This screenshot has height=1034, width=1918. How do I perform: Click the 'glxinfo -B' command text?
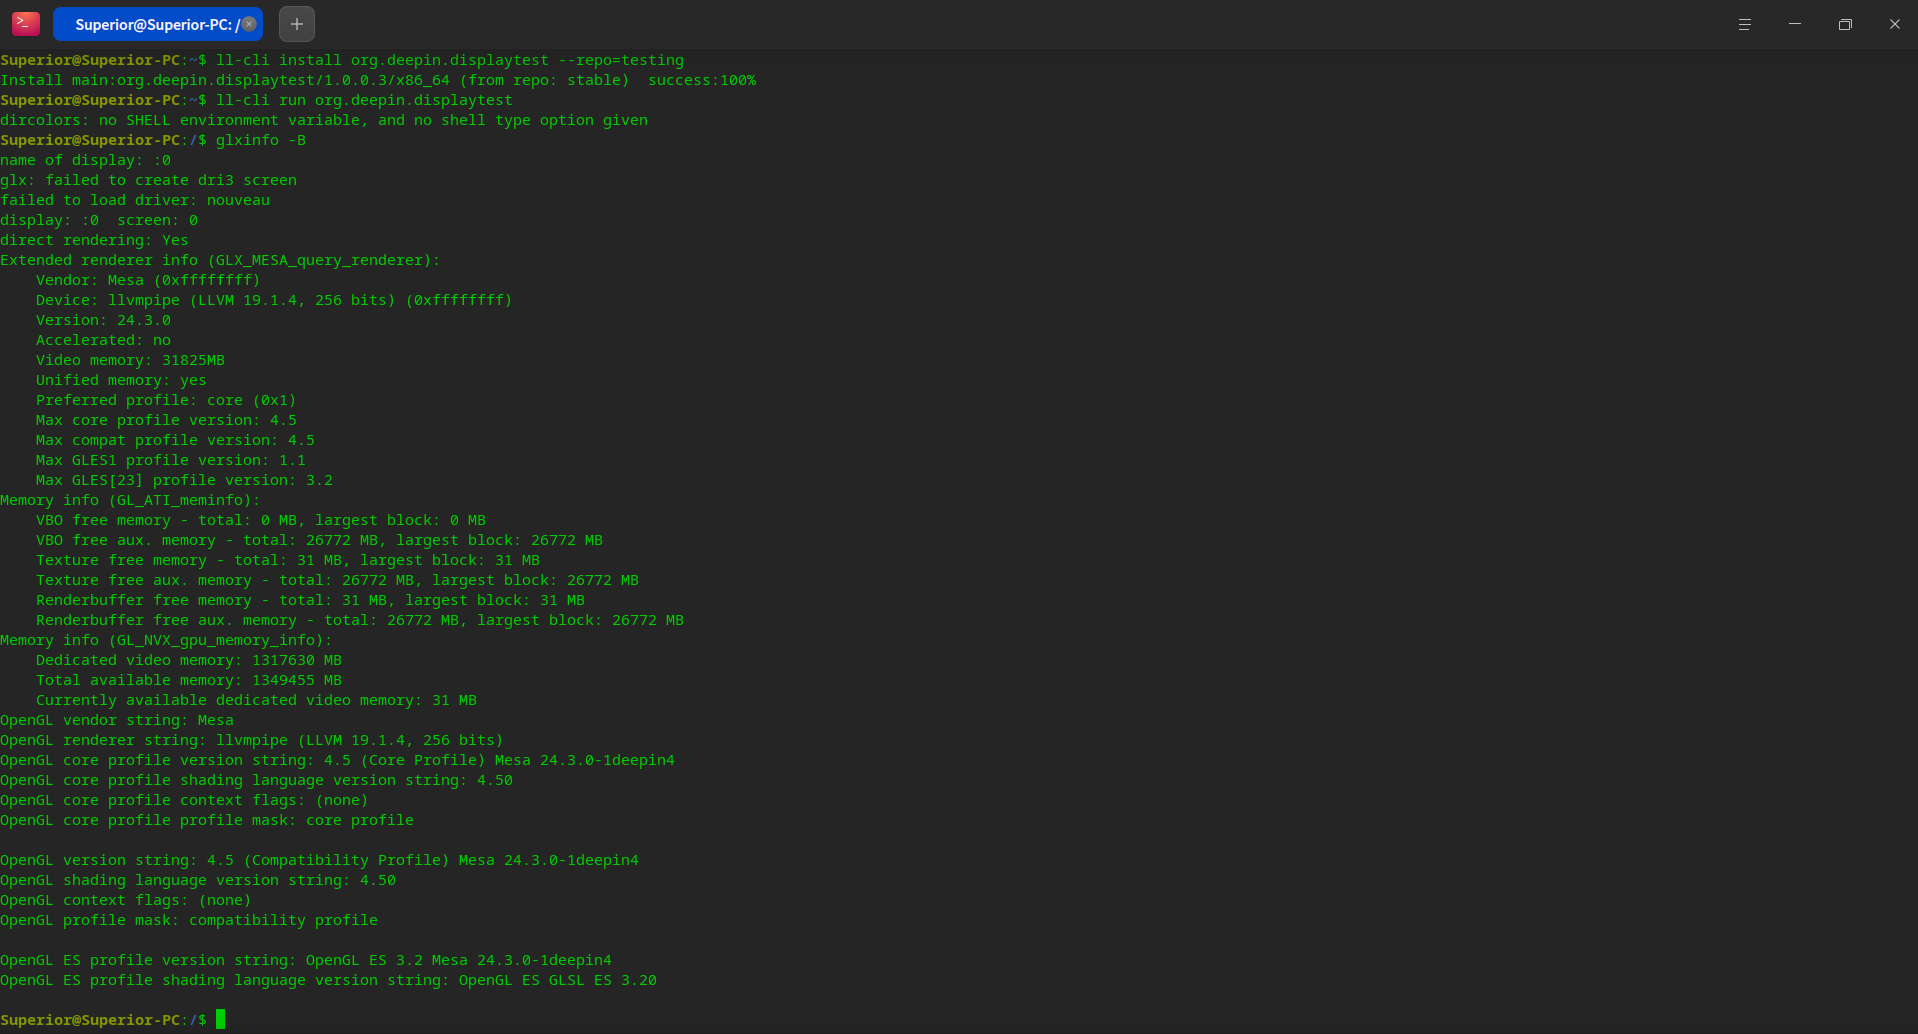[261, 140]
